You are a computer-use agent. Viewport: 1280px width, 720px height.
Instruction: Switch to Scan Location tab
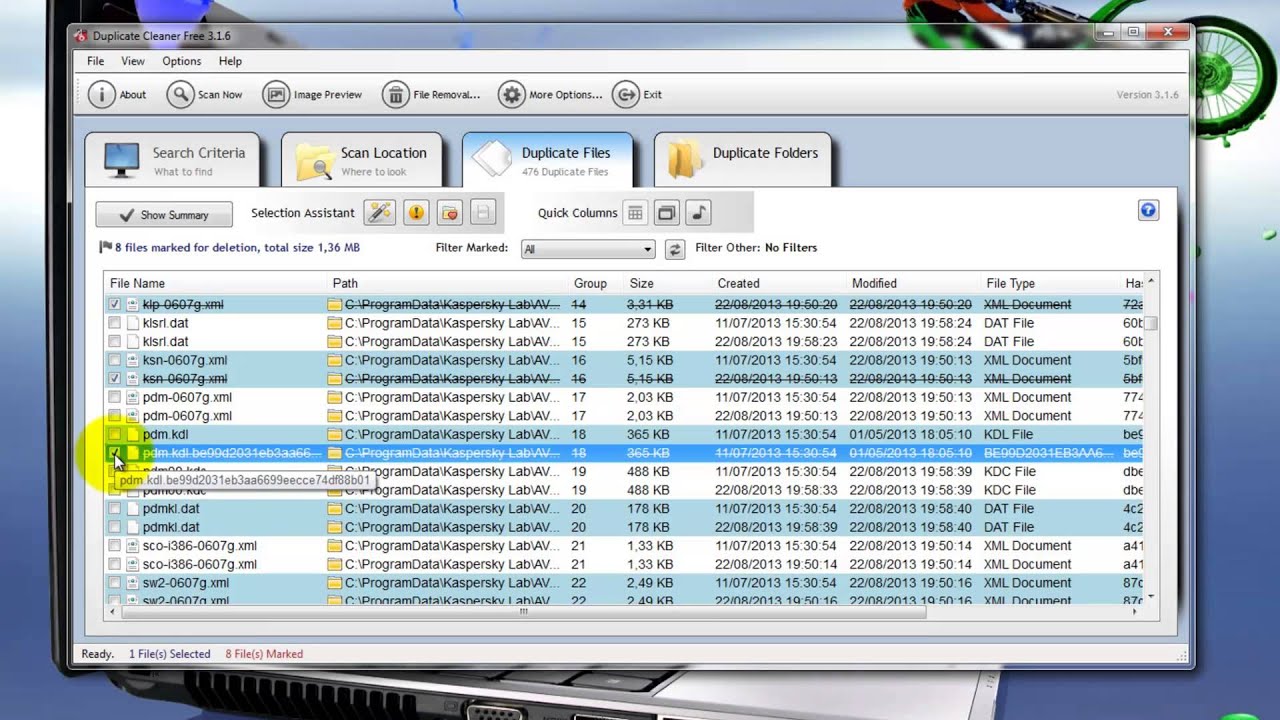point(362,160)
